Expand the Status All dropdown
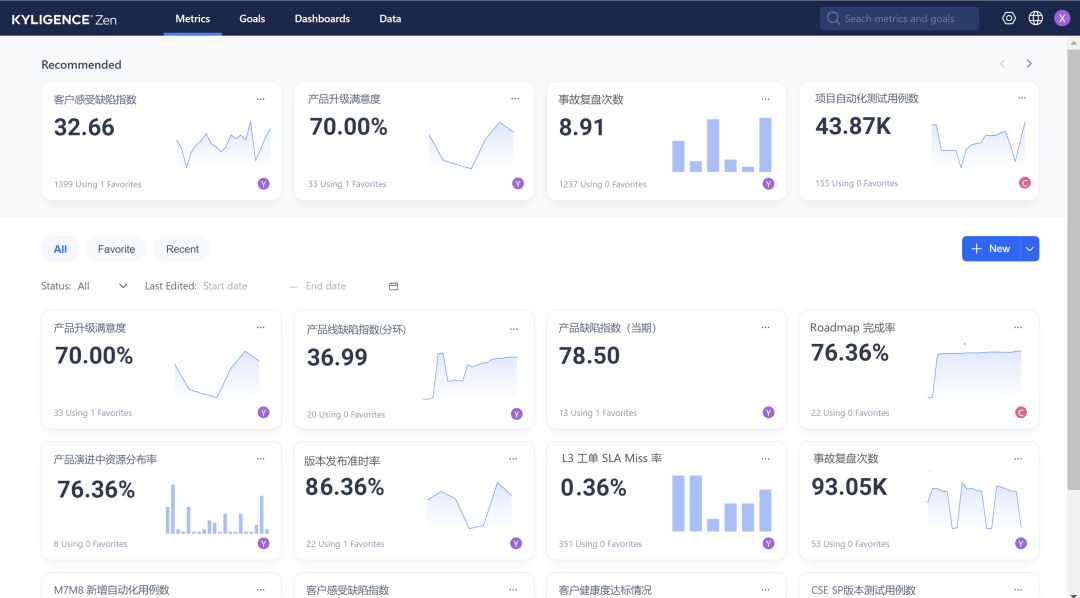The width and height of the screenshot is (1080, 598). (x=103, y=286)
